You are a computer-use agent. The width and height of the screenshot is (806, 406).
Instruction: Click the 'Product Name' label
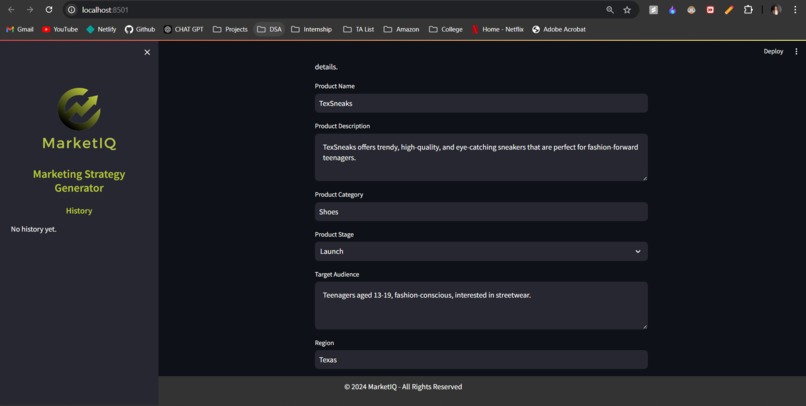click(335, 86)
